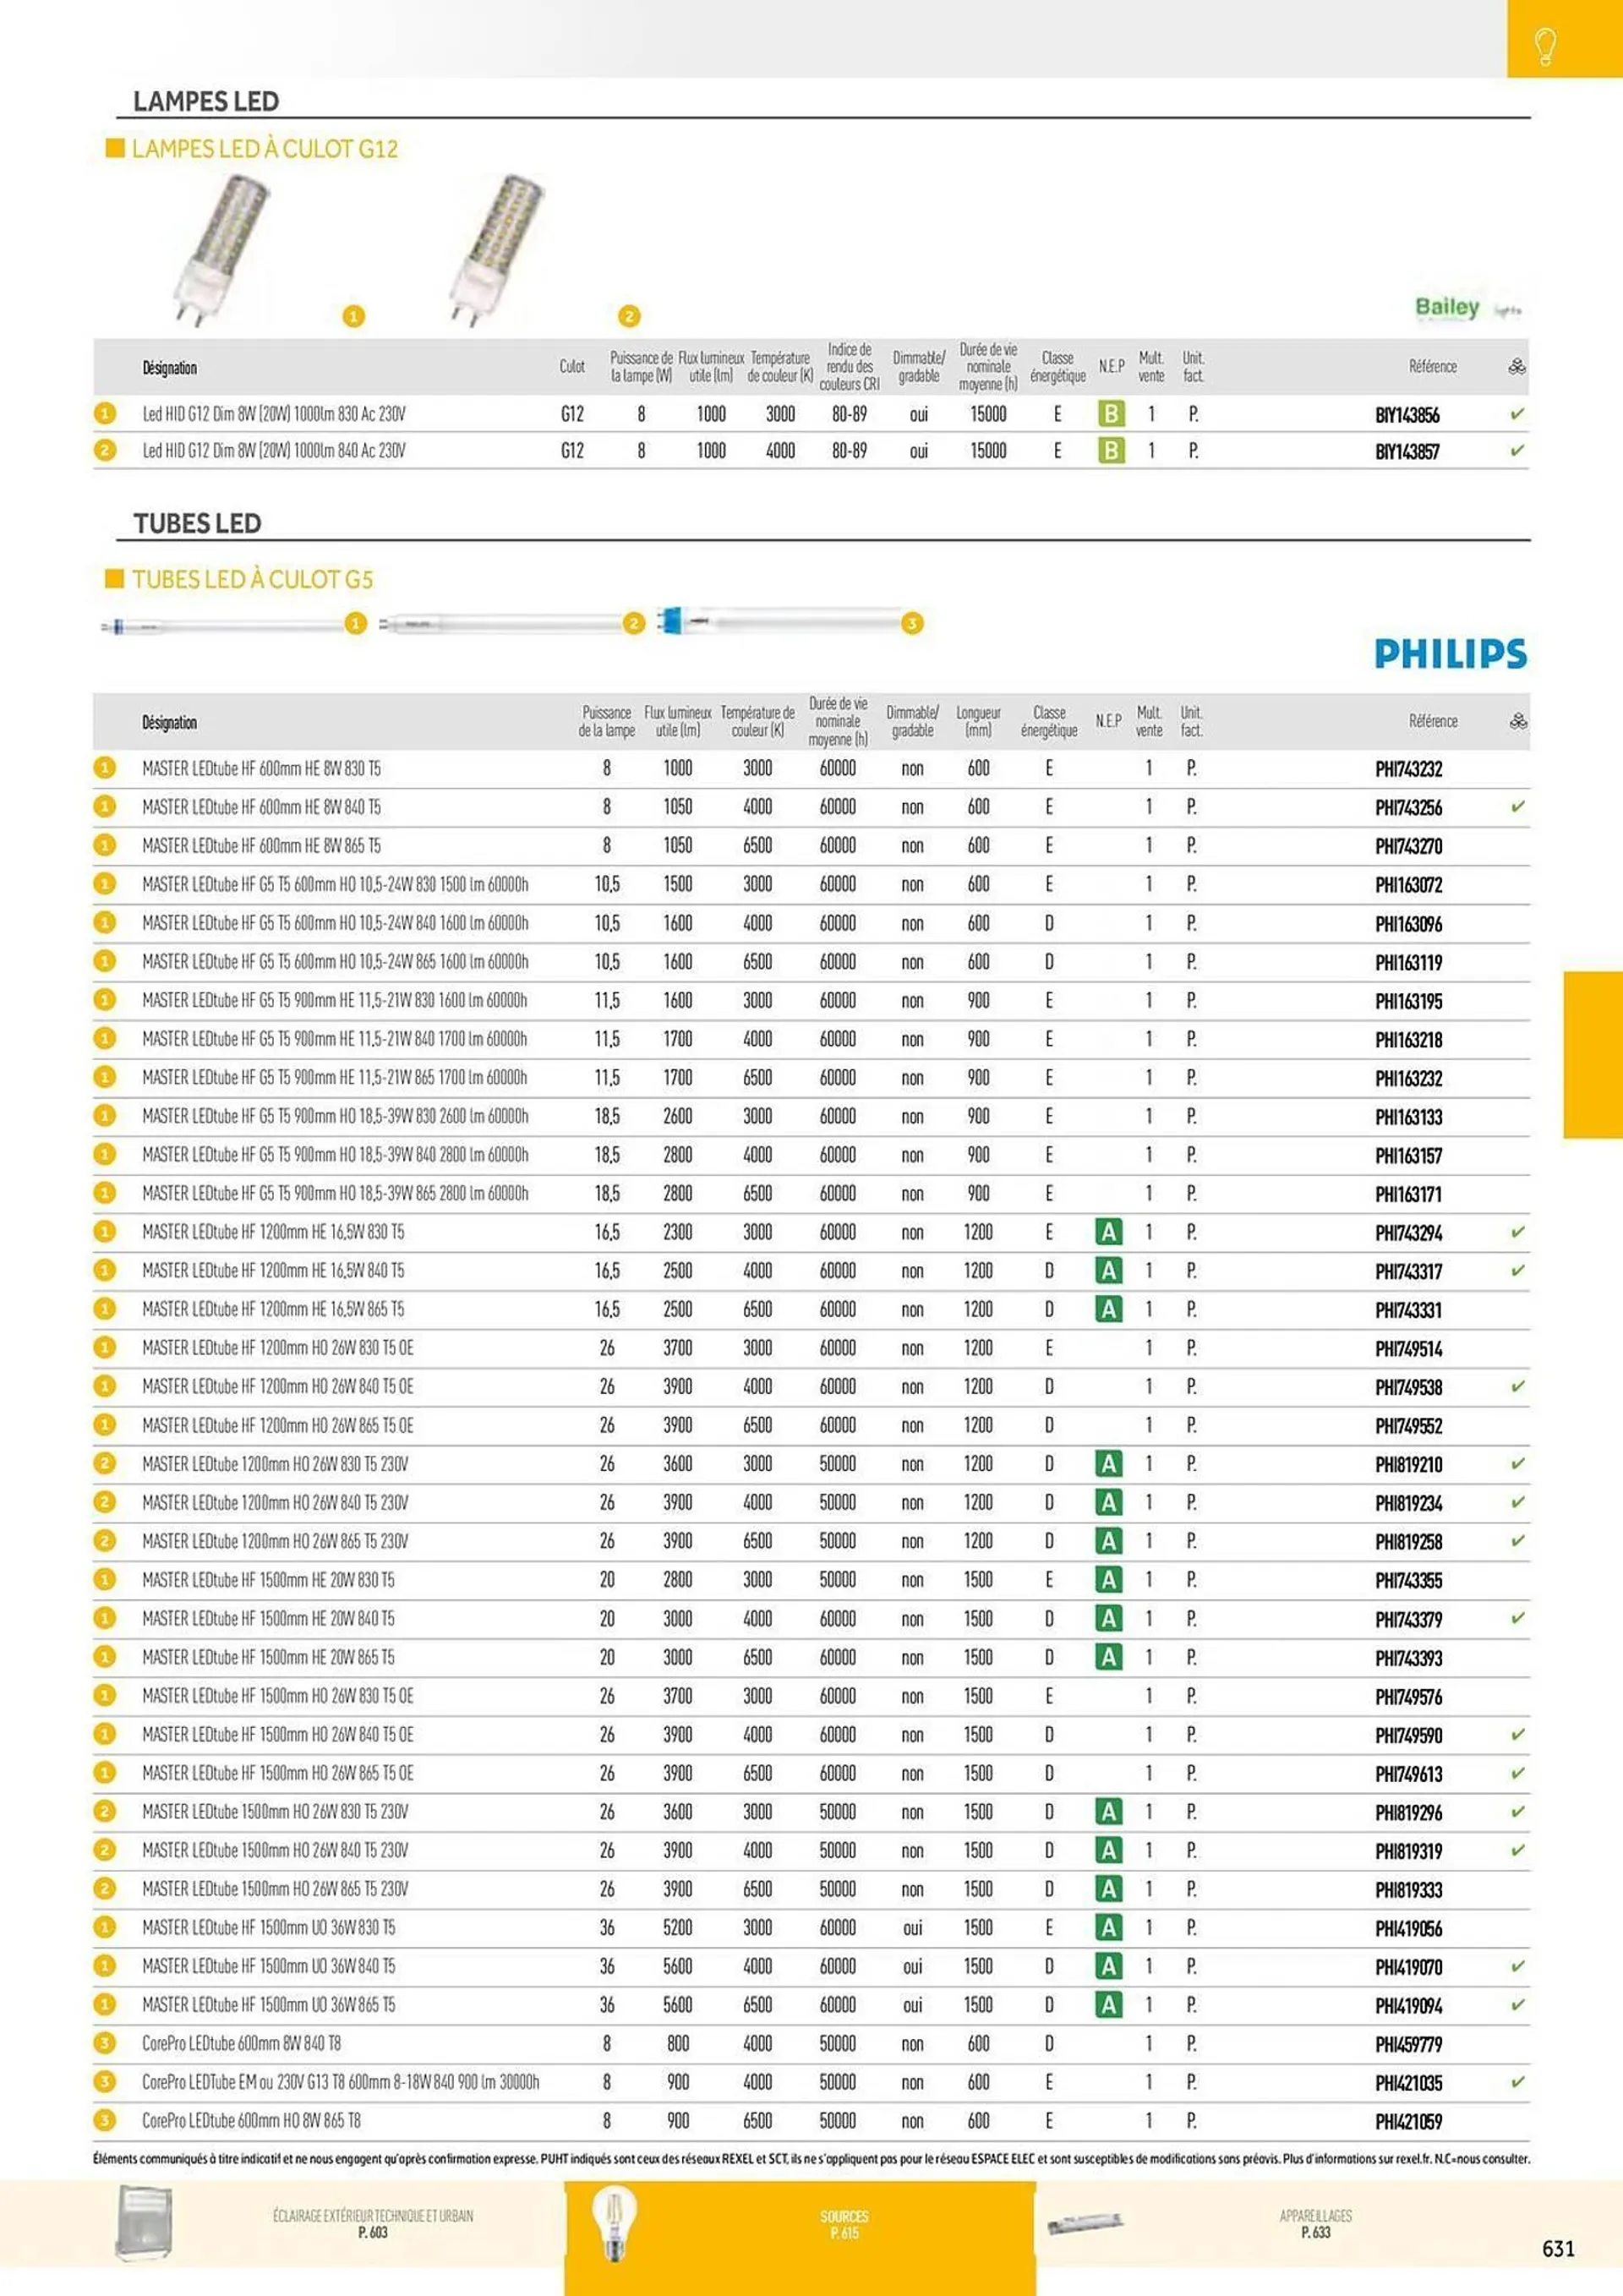Click the Lampes LED section heading
Screen dimensions: 1623x2296
(206, 101)
